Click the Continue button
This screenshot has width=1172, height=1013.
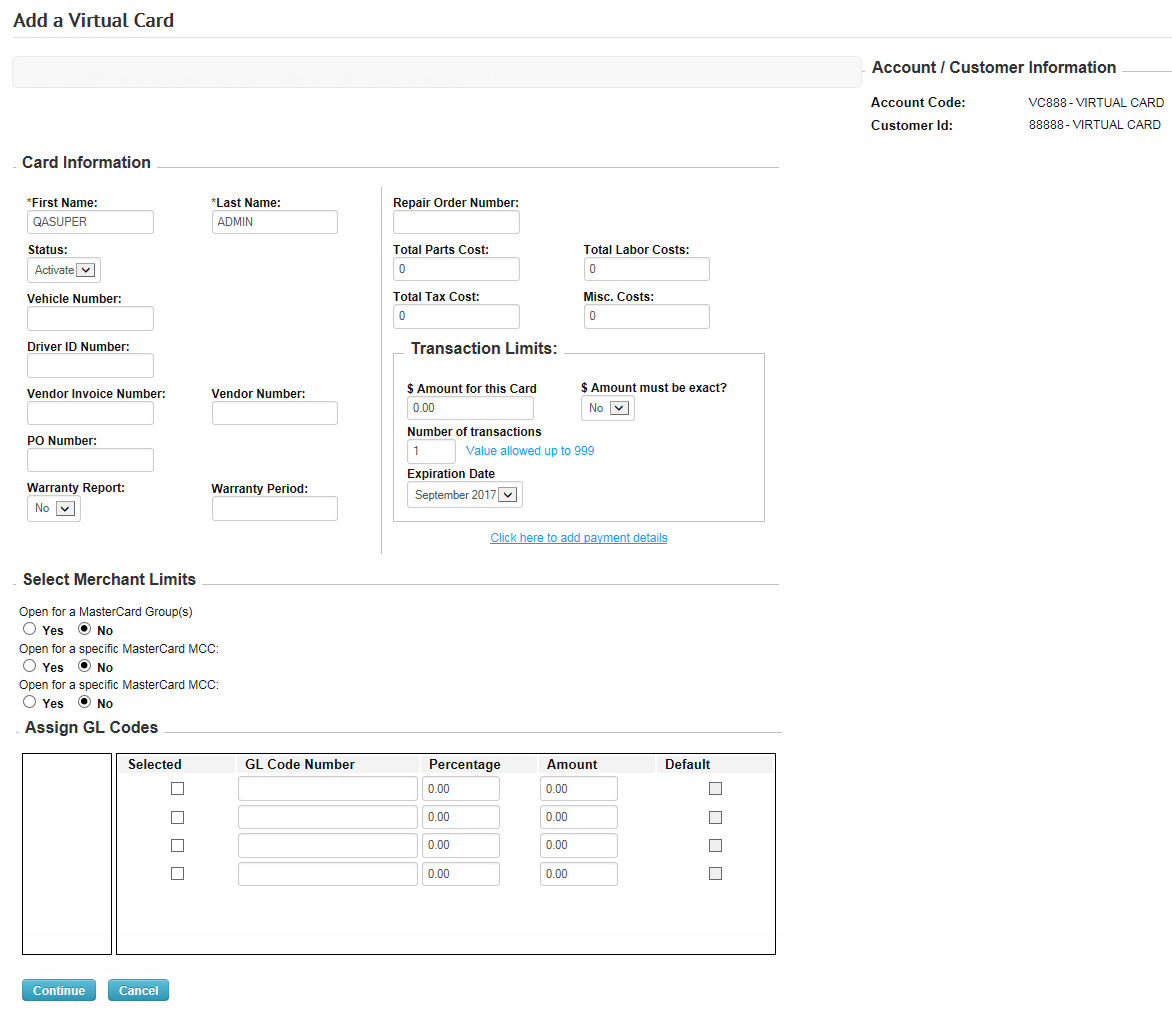(x=58, y=990)
